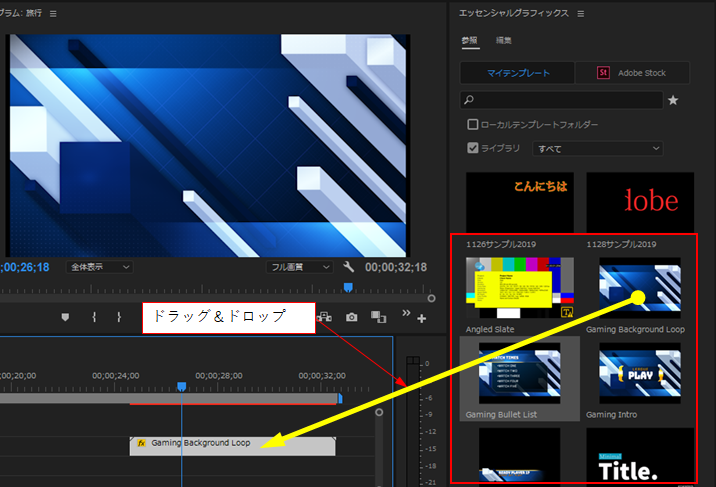Select the Angled Slate template thumbnail
Viewport: 716px width, 487px height.
(x=520, y=288)
